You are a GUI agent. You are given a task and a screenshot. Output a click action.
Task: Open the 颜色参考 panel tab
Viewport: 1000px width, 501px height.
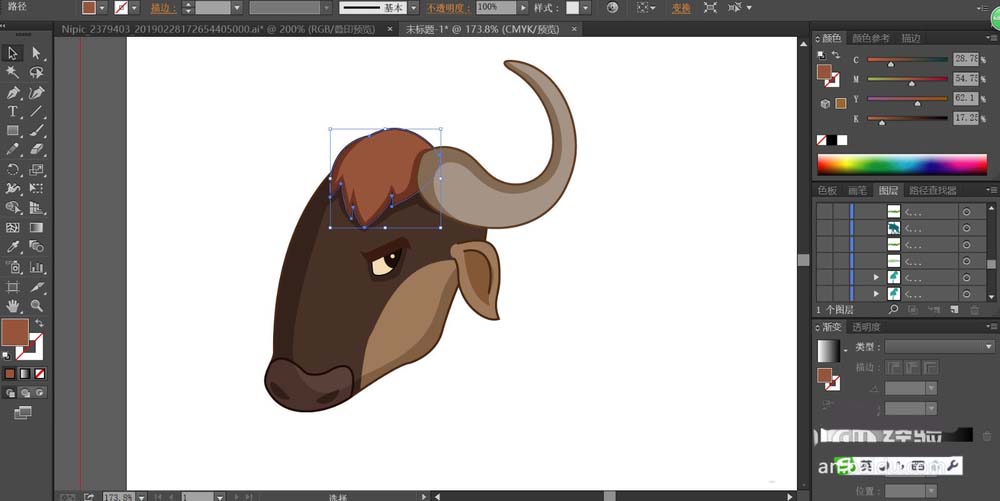pyautogui.click(x=871, y=38)
